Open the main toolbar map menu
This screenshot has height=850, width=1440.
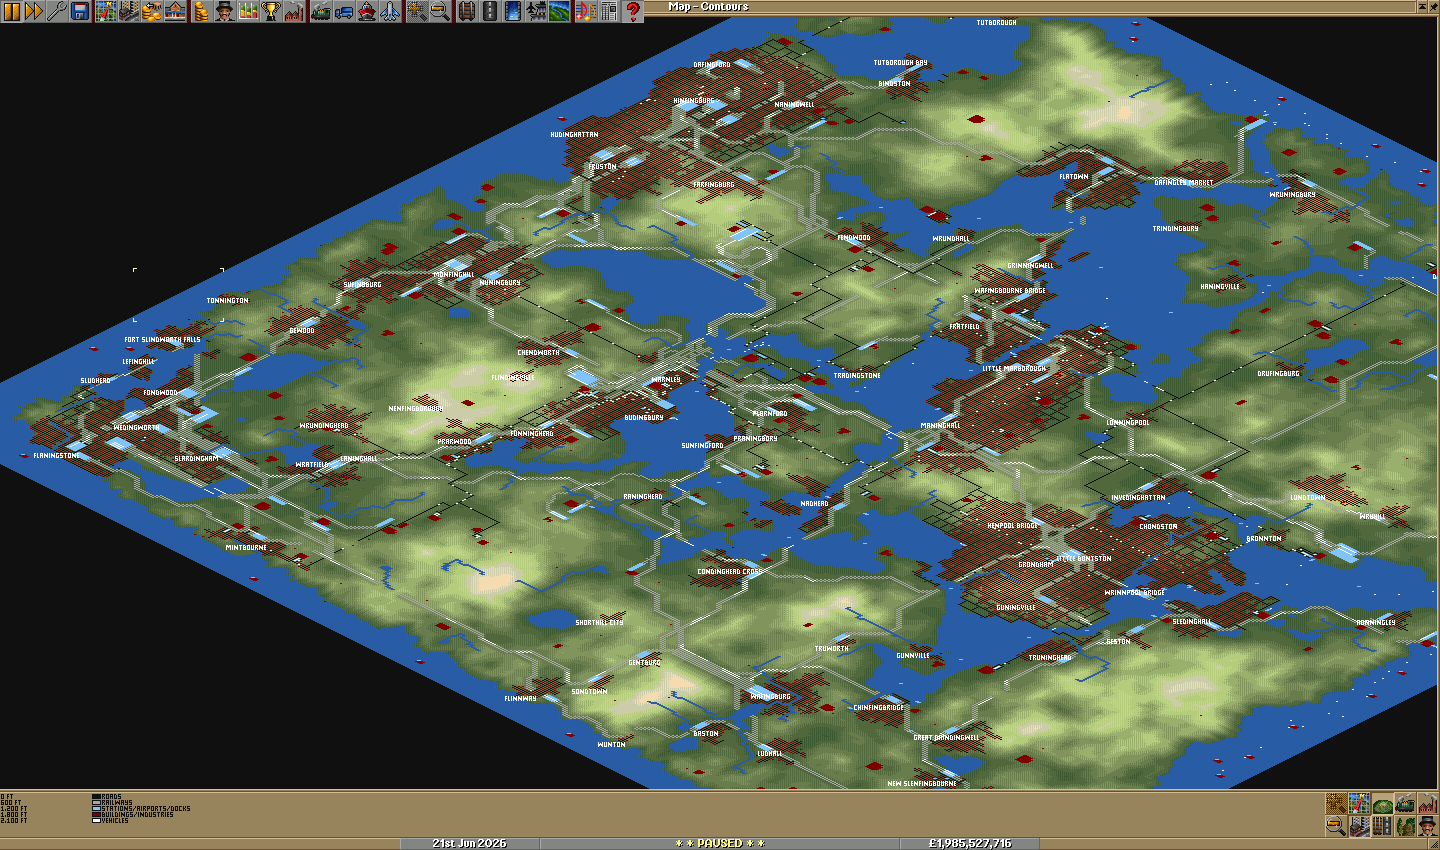105,11
